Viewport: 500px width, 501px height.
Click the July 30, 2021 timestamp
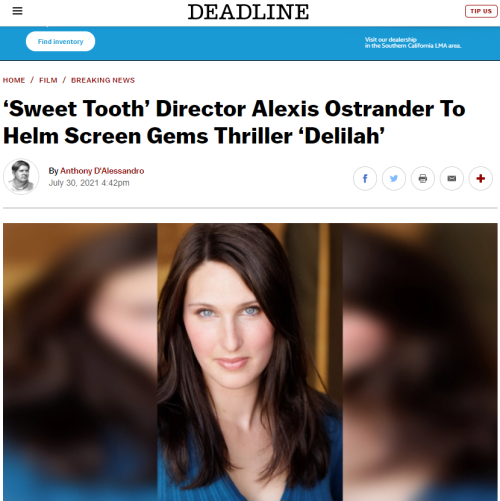coord(89,183)
